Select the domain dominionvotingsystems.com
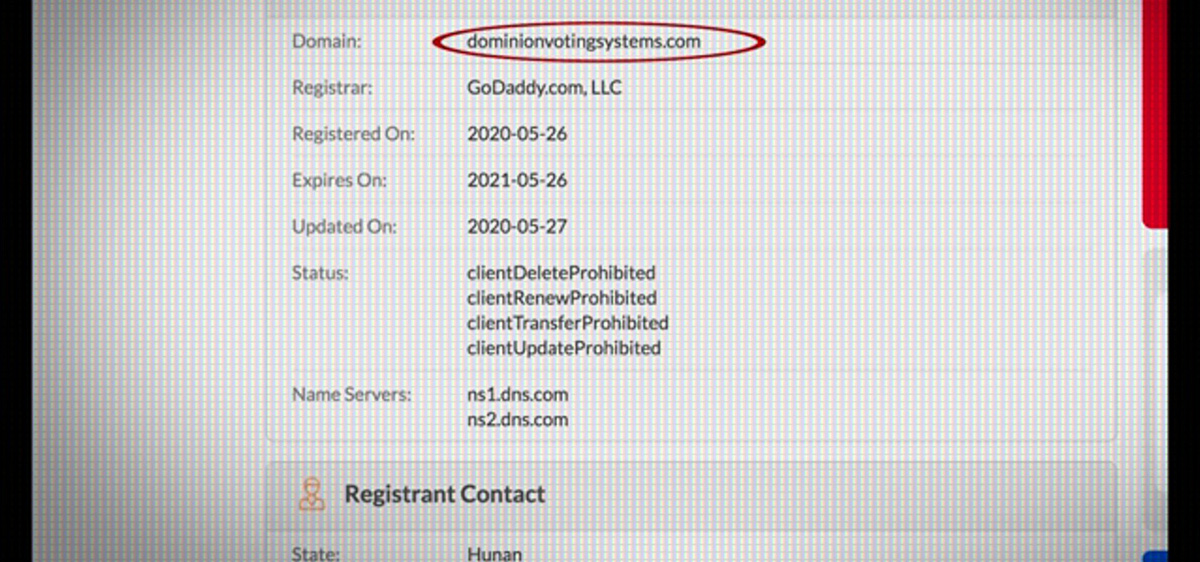This screenshot has height=562, width=1200. pyautogui.click(x=584, y=42)
